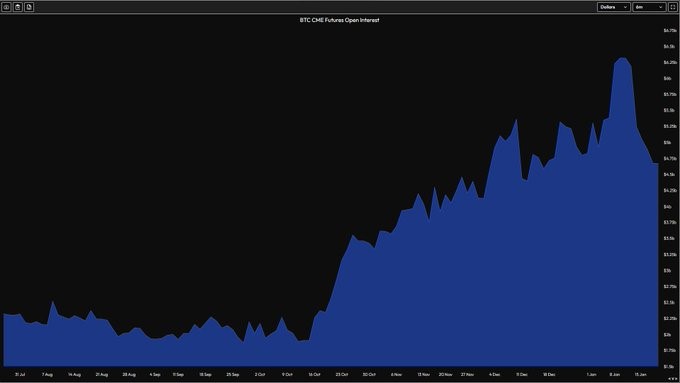Click the 28 Aug date label
The height and width of the screenshot is (383, 680).
coord(129,374)
